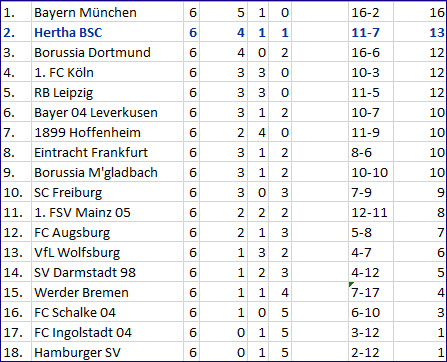Click green comment marker on 7-17 cell

[351, 284]
